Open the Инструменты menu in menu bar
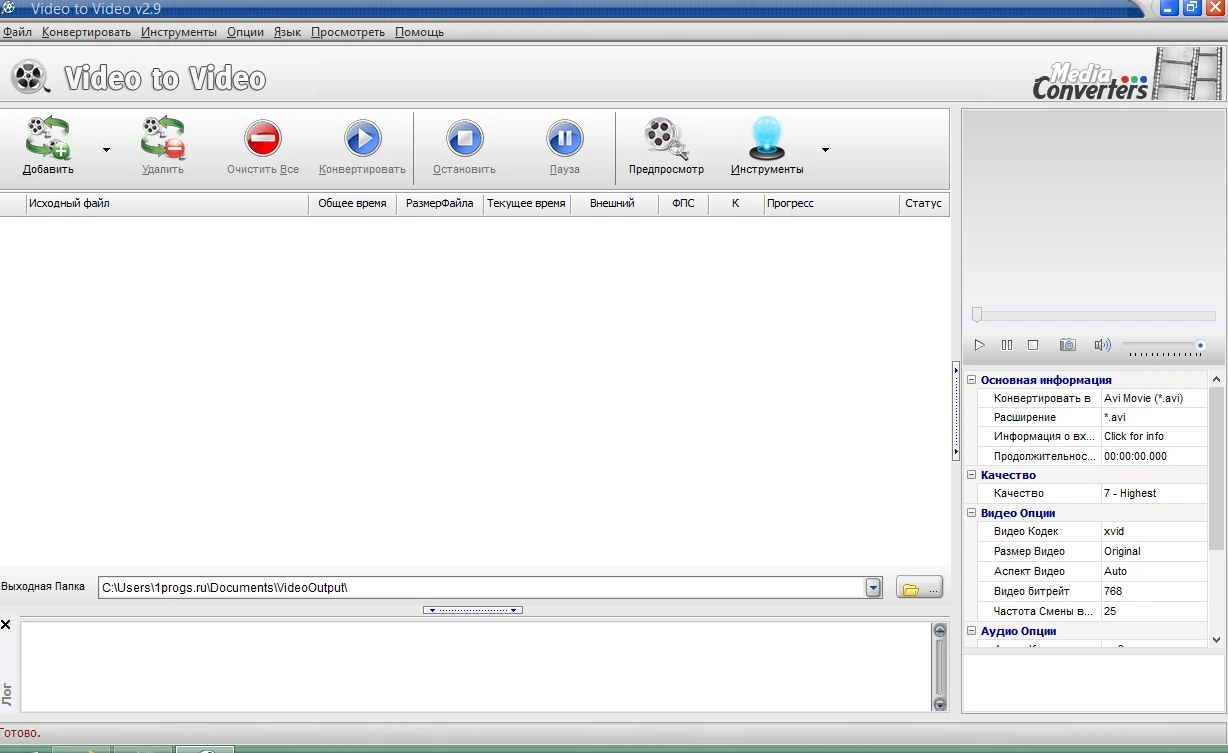The height and width of the screenshot is (753, 1228). [179, 32]
